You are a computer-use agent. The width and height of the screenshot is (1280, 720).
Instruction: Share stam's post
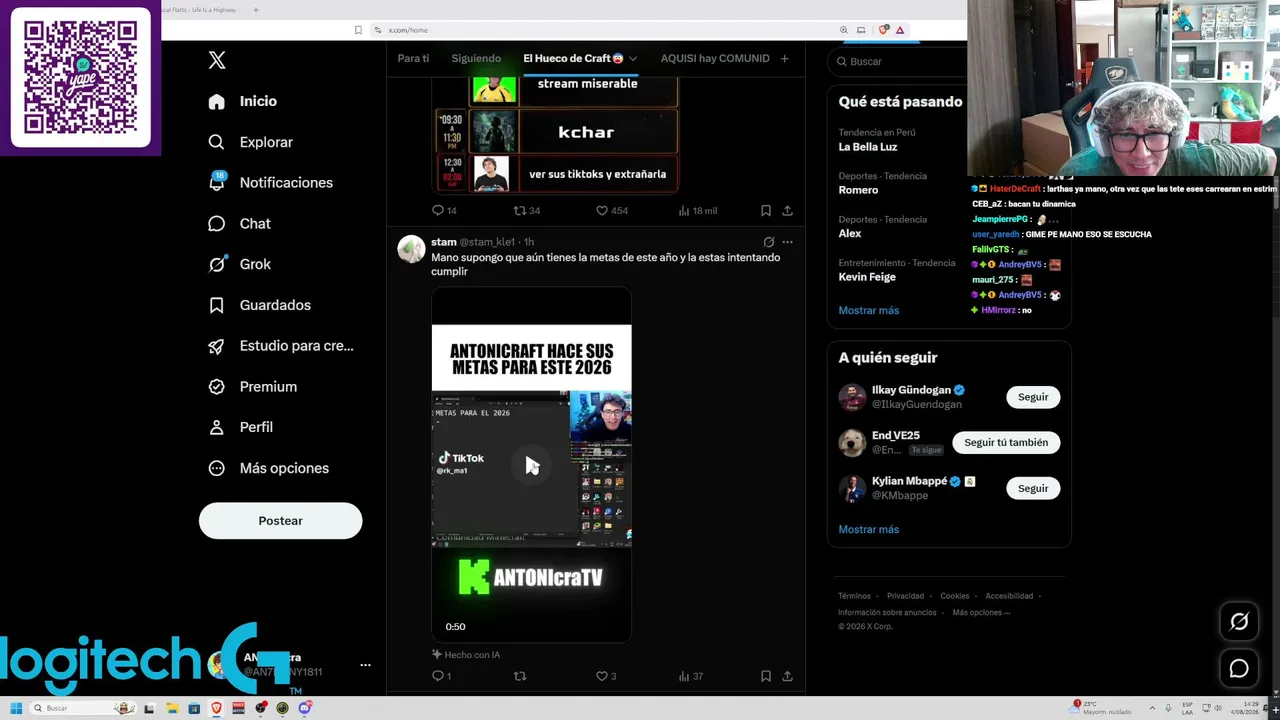(788, 677)
